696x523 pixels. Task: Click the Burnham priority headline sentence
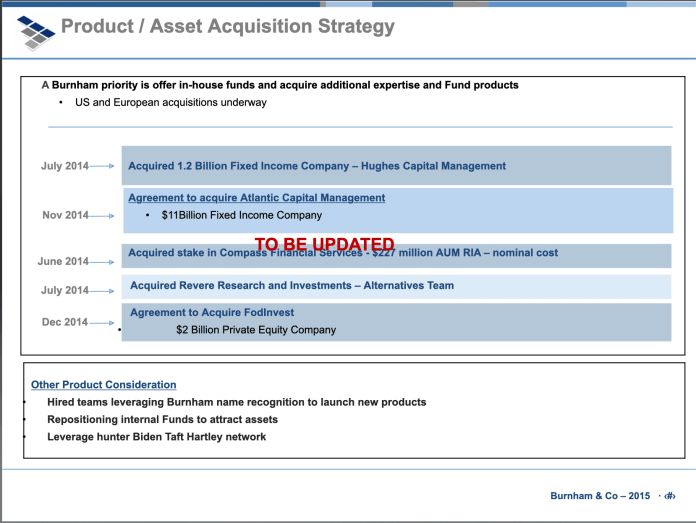(x=280, y=85)
